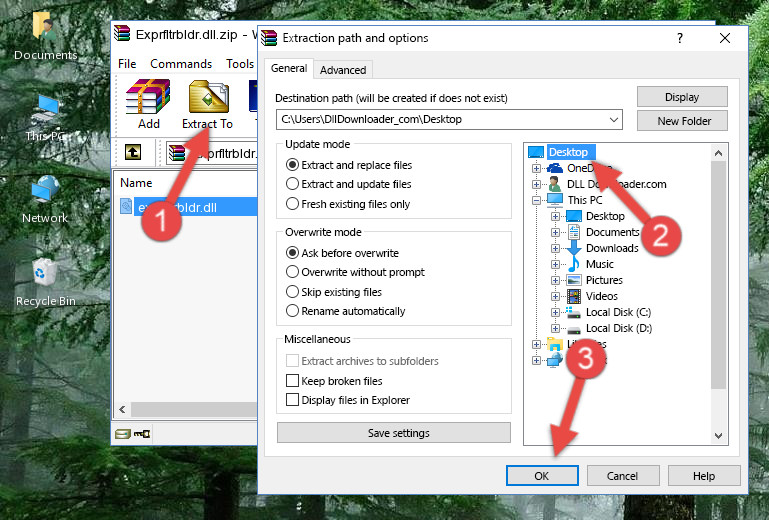
Task: Expand the OneDrive tree node
Action: tap(537, 168)
